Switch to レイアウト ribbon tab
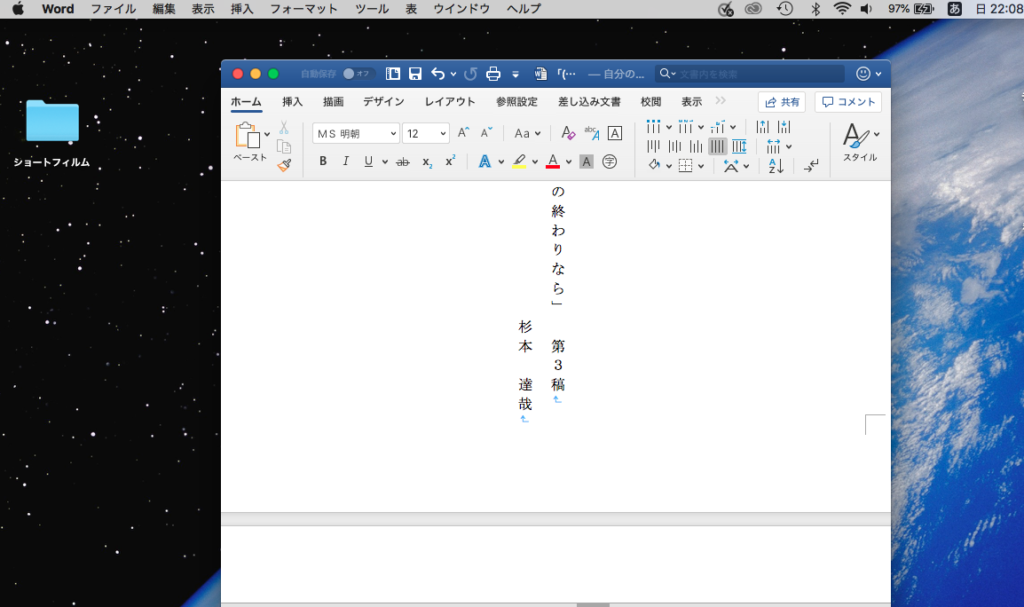1024x607 pixels. tap(450, 101)
